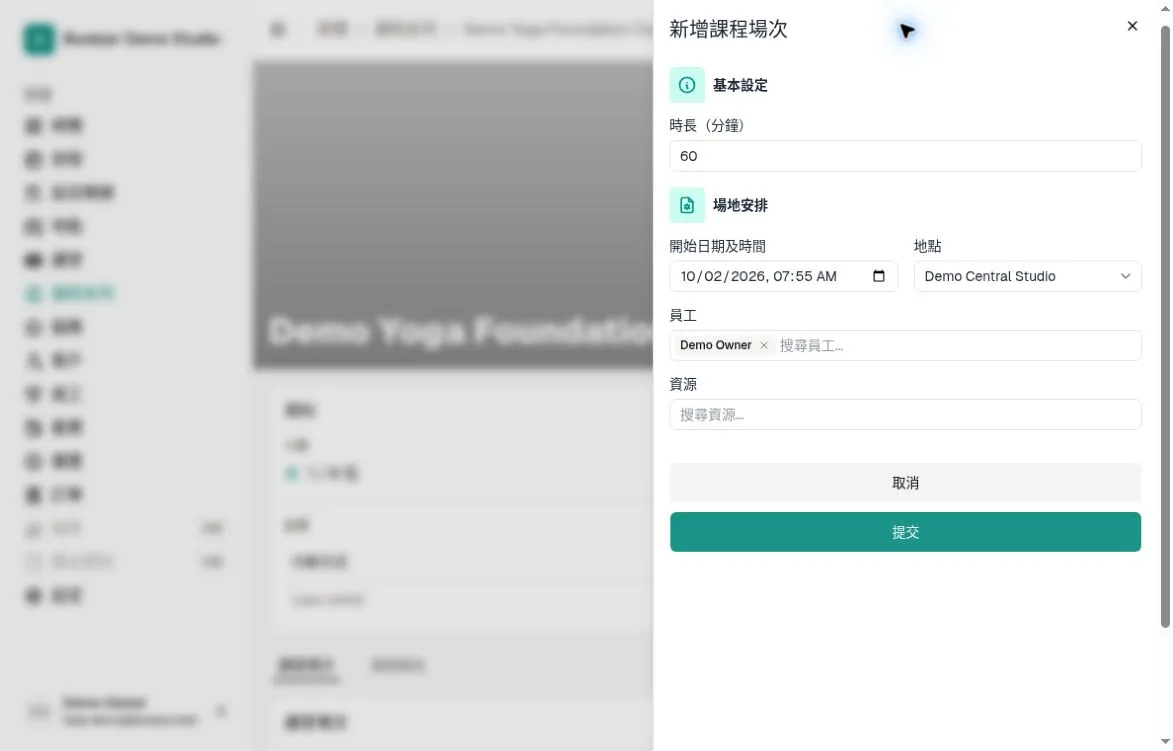Remove the Demo Owner staff tag
Screen dimensions: 1173x751
[x=764, y=345]
